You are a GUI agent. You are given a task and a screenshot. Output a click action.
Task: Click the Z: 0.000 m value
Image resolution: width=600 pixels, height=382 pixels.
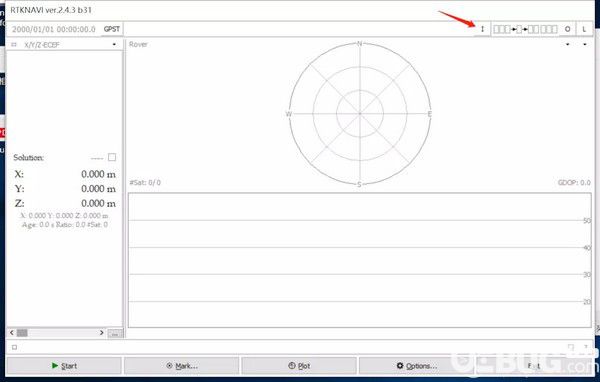98,203
